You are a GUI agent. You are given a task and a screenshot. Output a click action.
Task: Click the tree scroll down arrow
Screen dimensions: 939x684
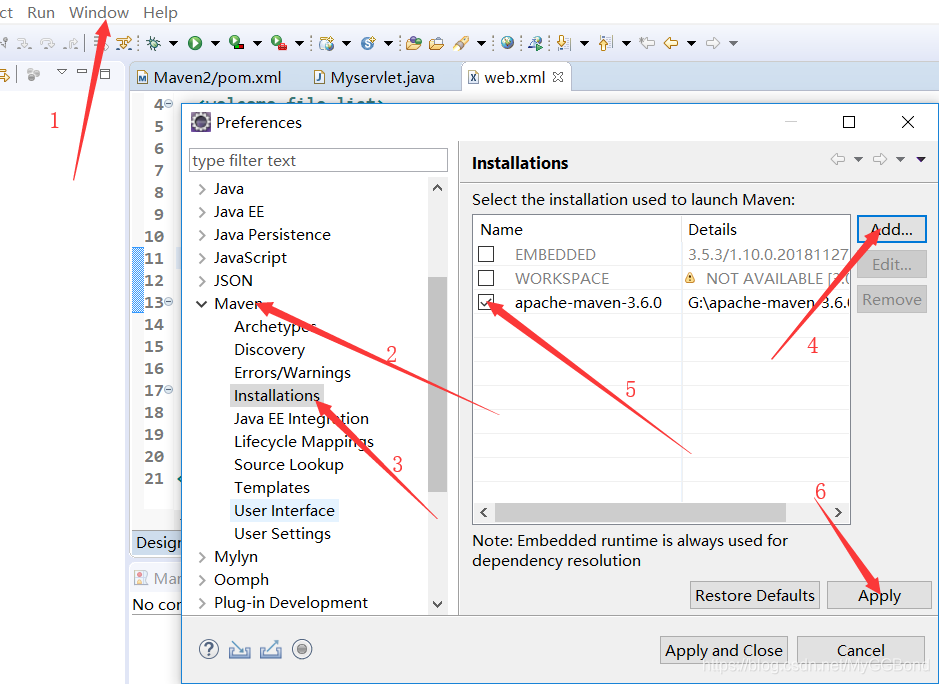438,604
